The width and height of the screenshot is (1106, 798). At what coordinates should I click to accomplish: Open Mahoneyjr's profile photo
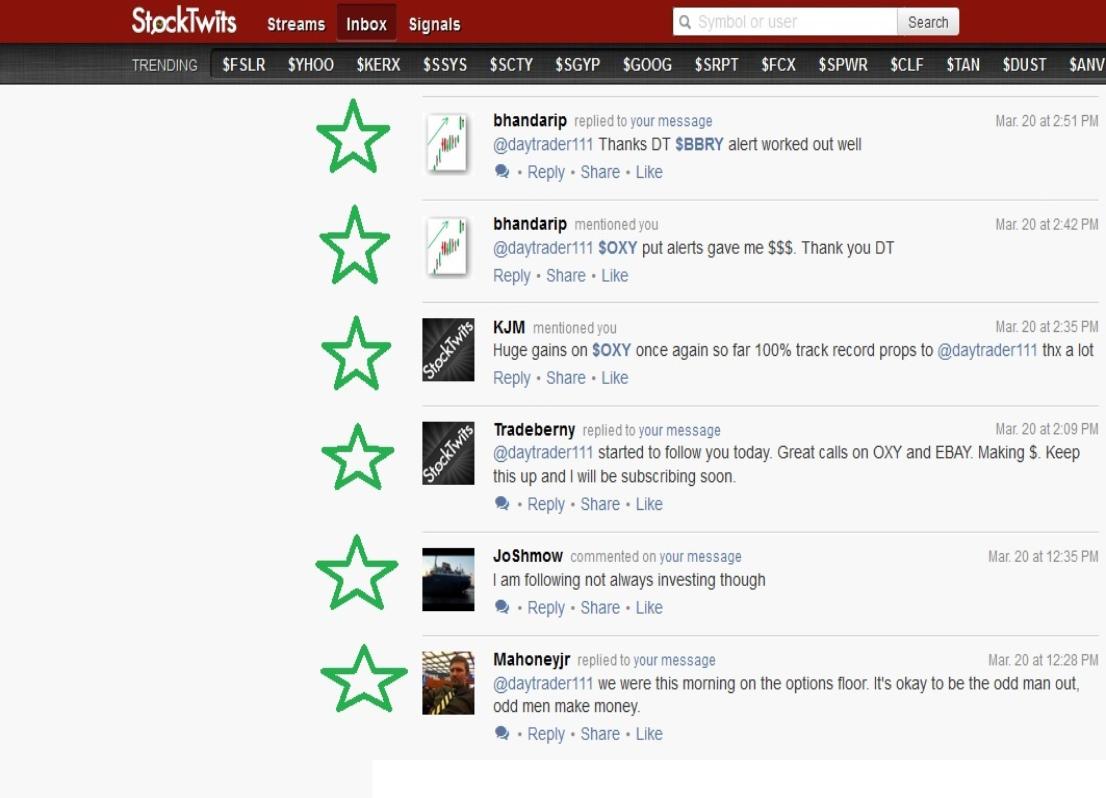[x=448, y=682]
